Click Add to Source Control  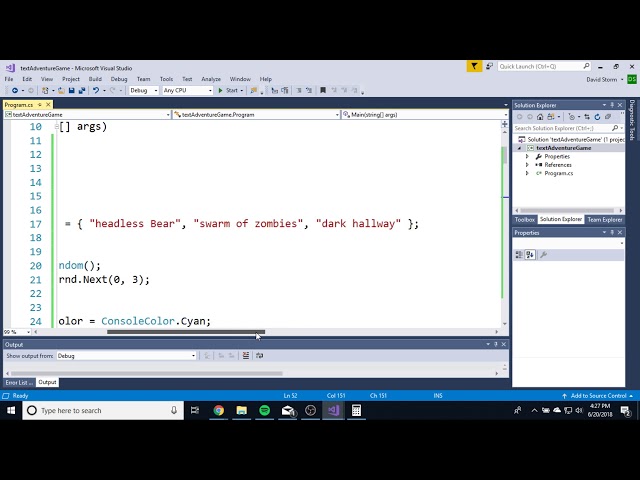pyautogui.click(x=598, y=396)
